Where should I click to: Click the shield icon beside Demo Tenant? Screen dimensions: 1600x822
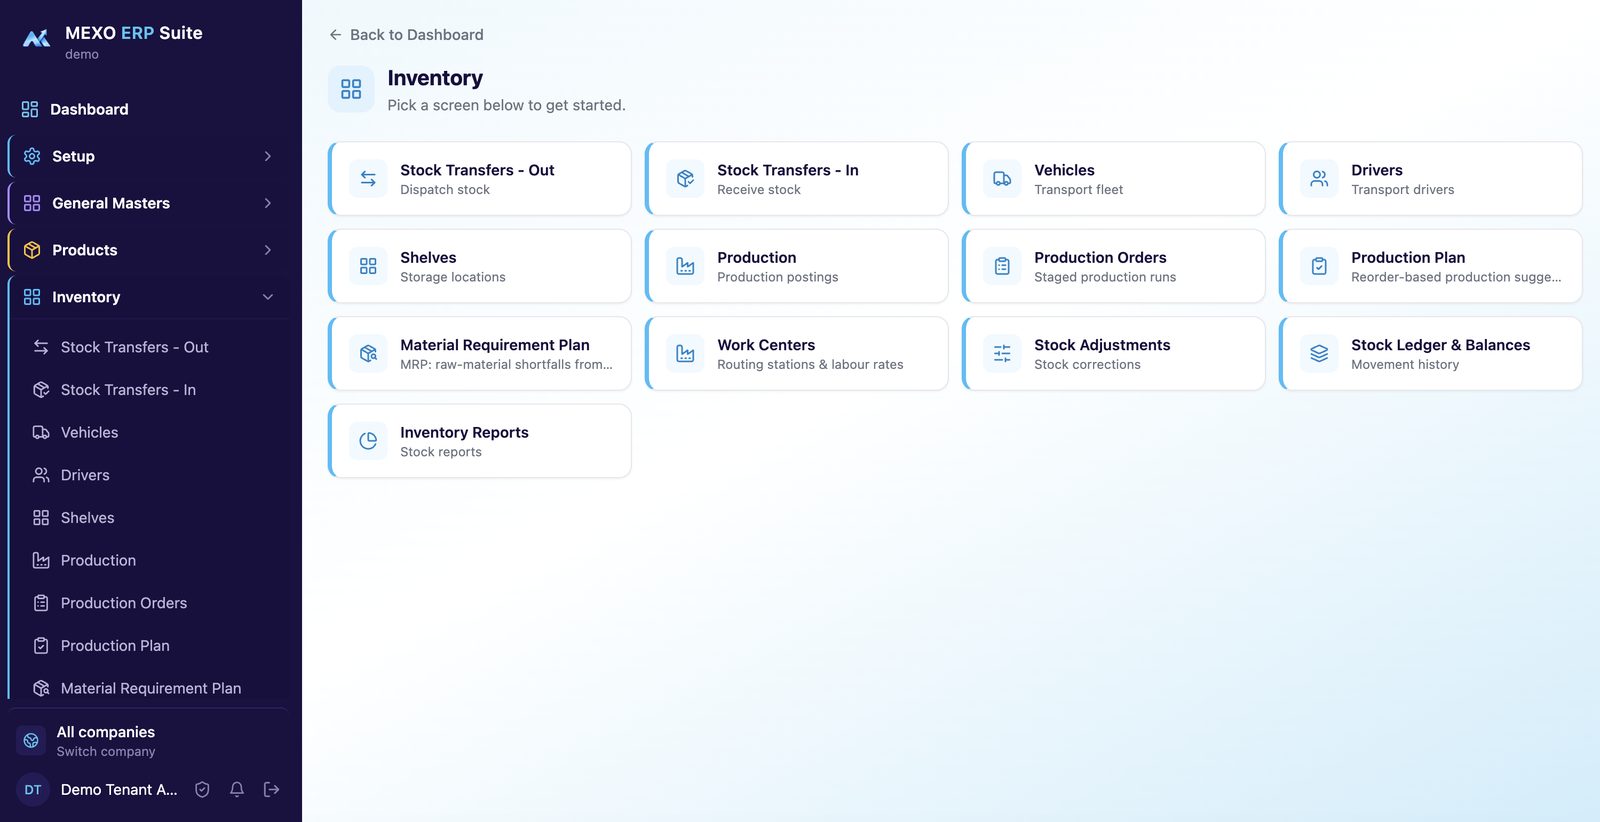(202, 789)
